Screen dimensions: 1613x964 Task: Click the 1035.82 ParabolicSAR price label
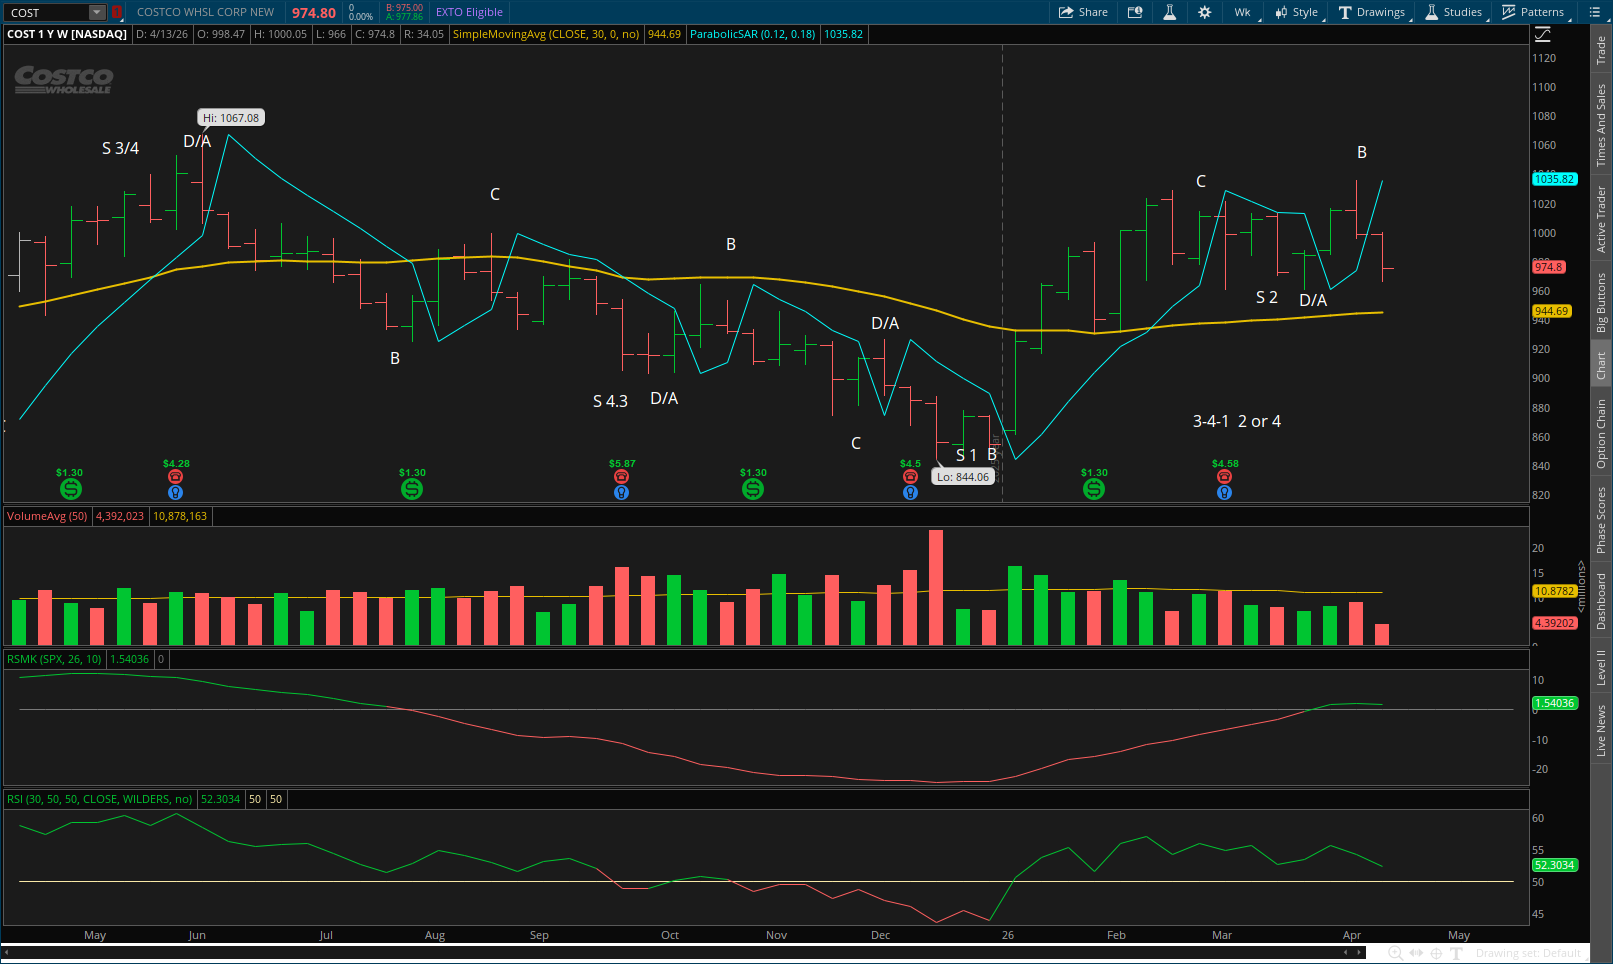coord(1554,179)
